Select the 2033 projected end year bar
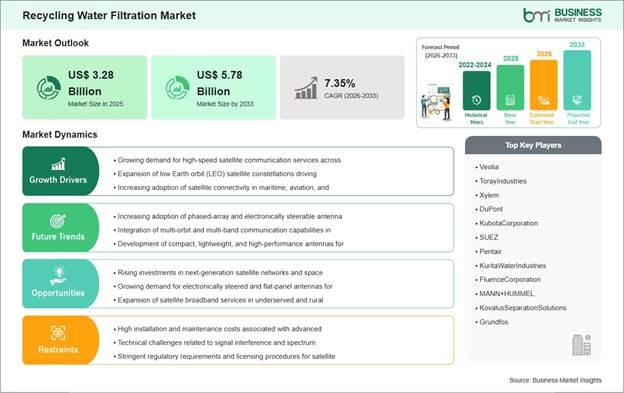 click(x=577, y=80)
